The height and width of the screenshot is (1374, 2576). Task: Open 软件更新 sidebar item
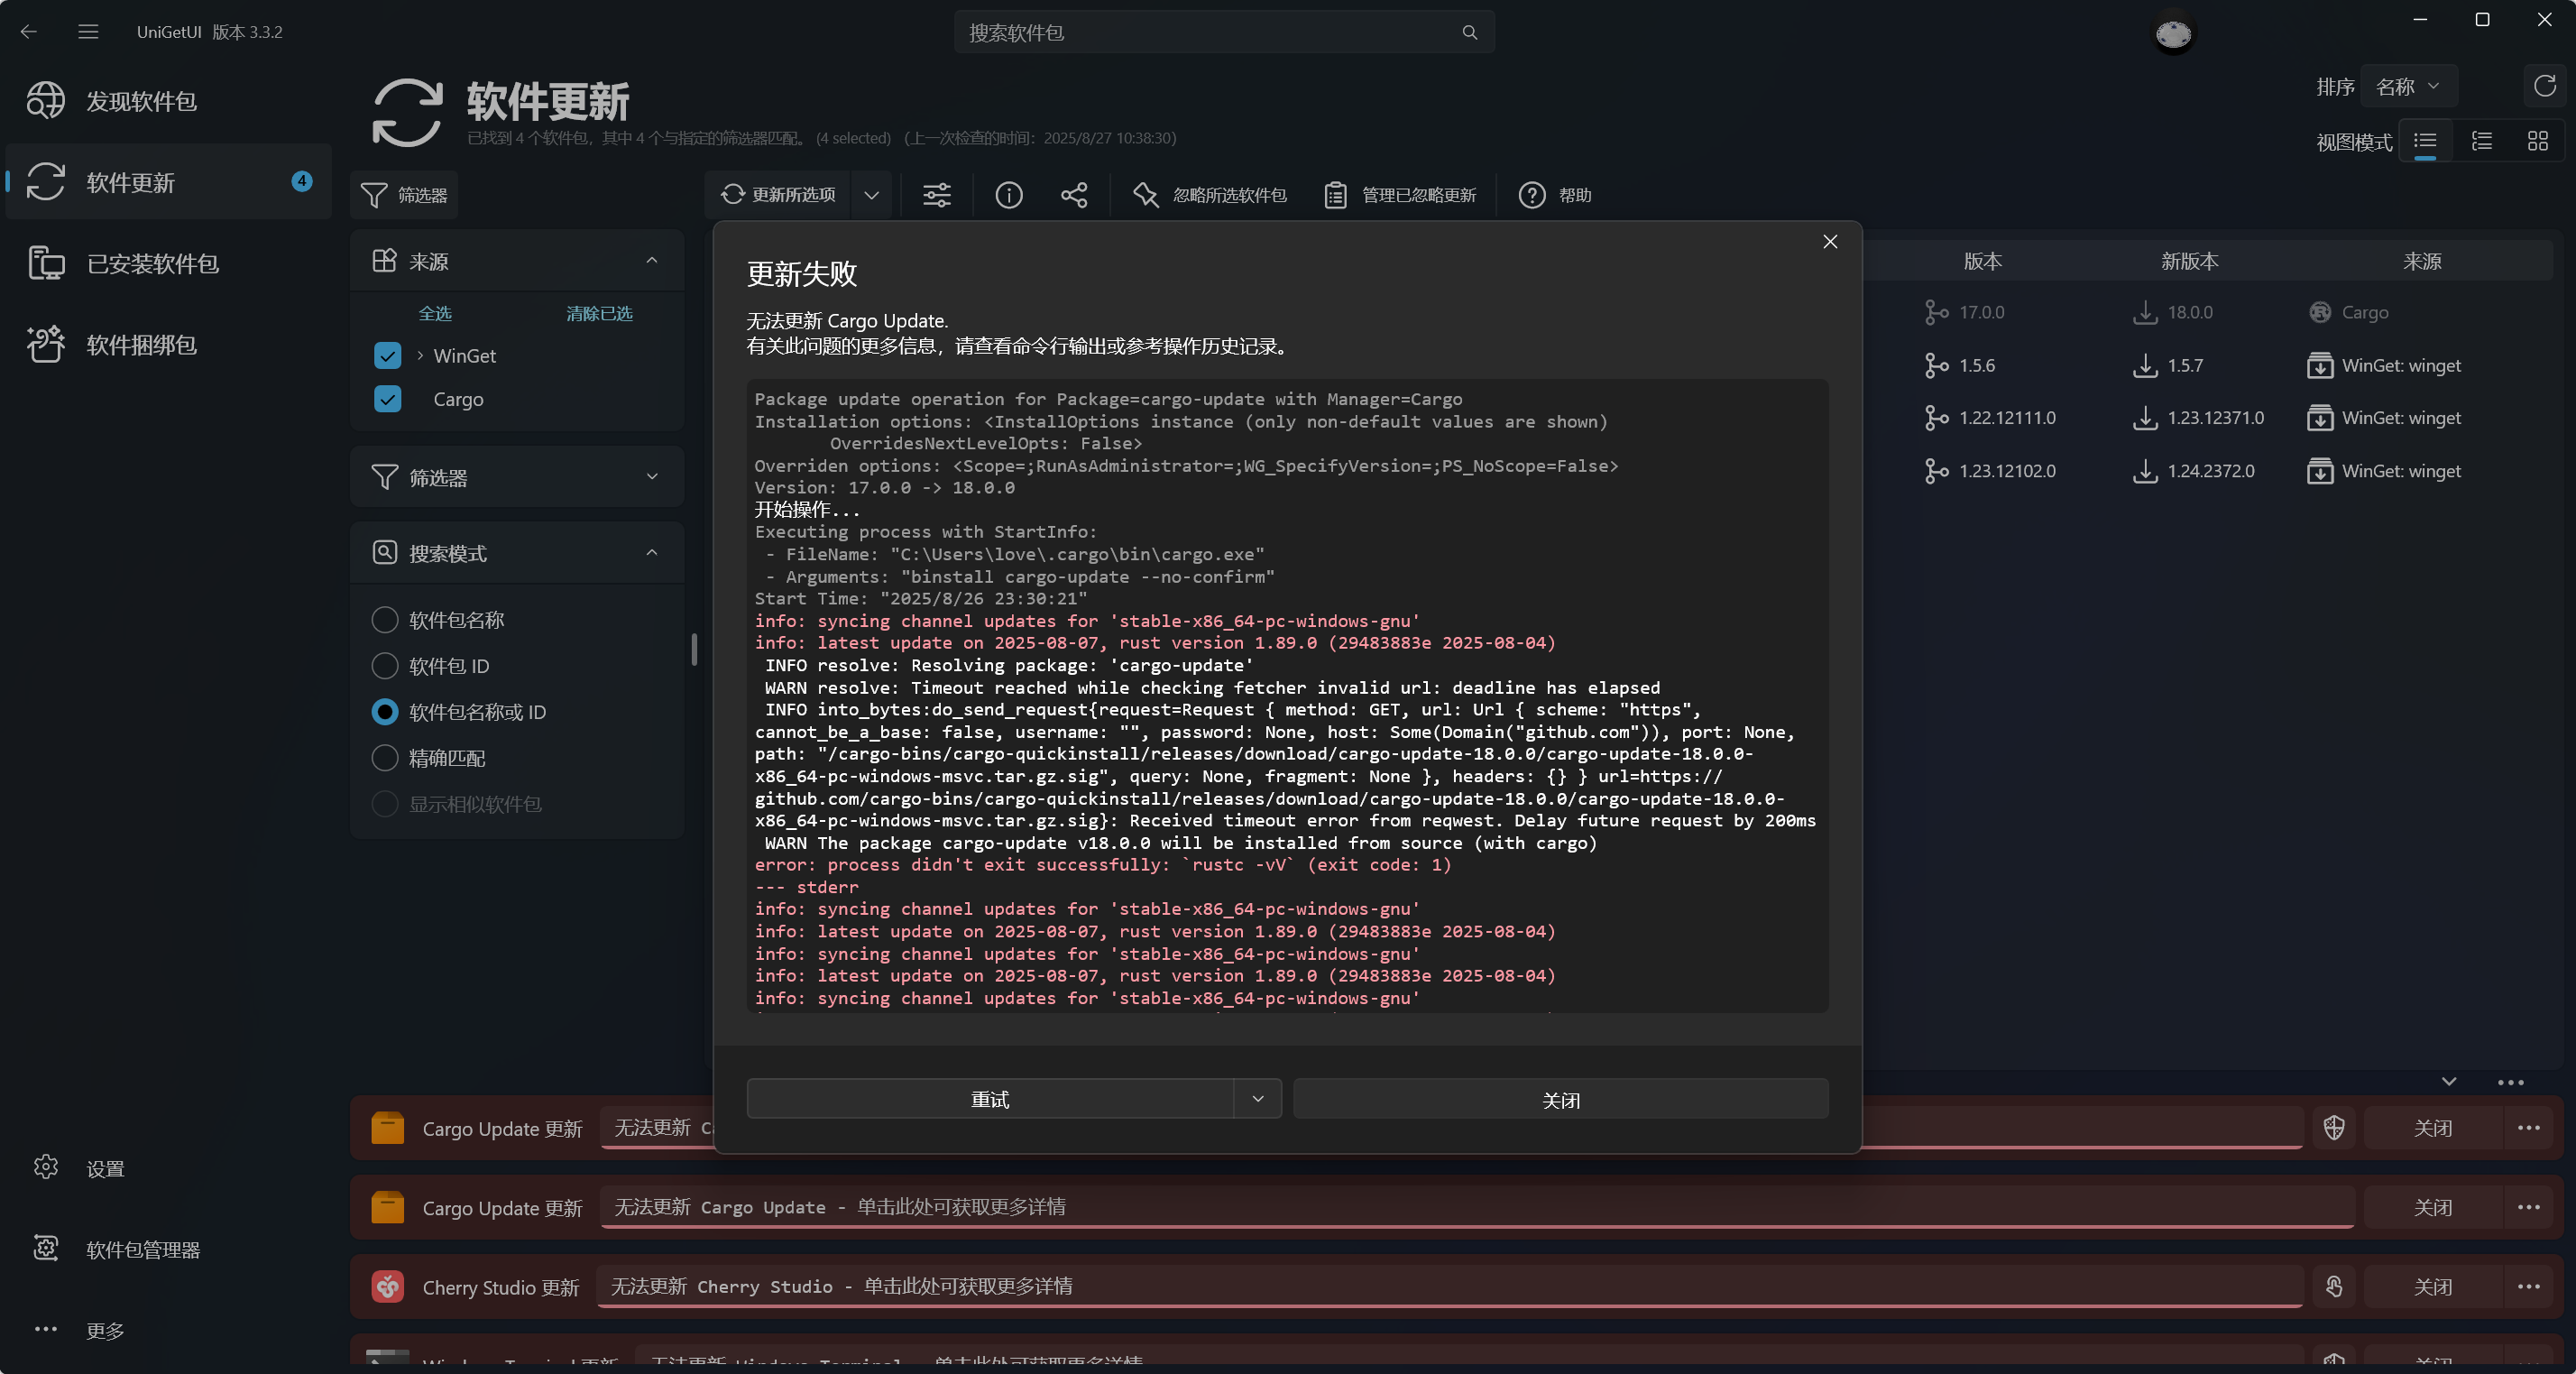(x=168, y=182)
